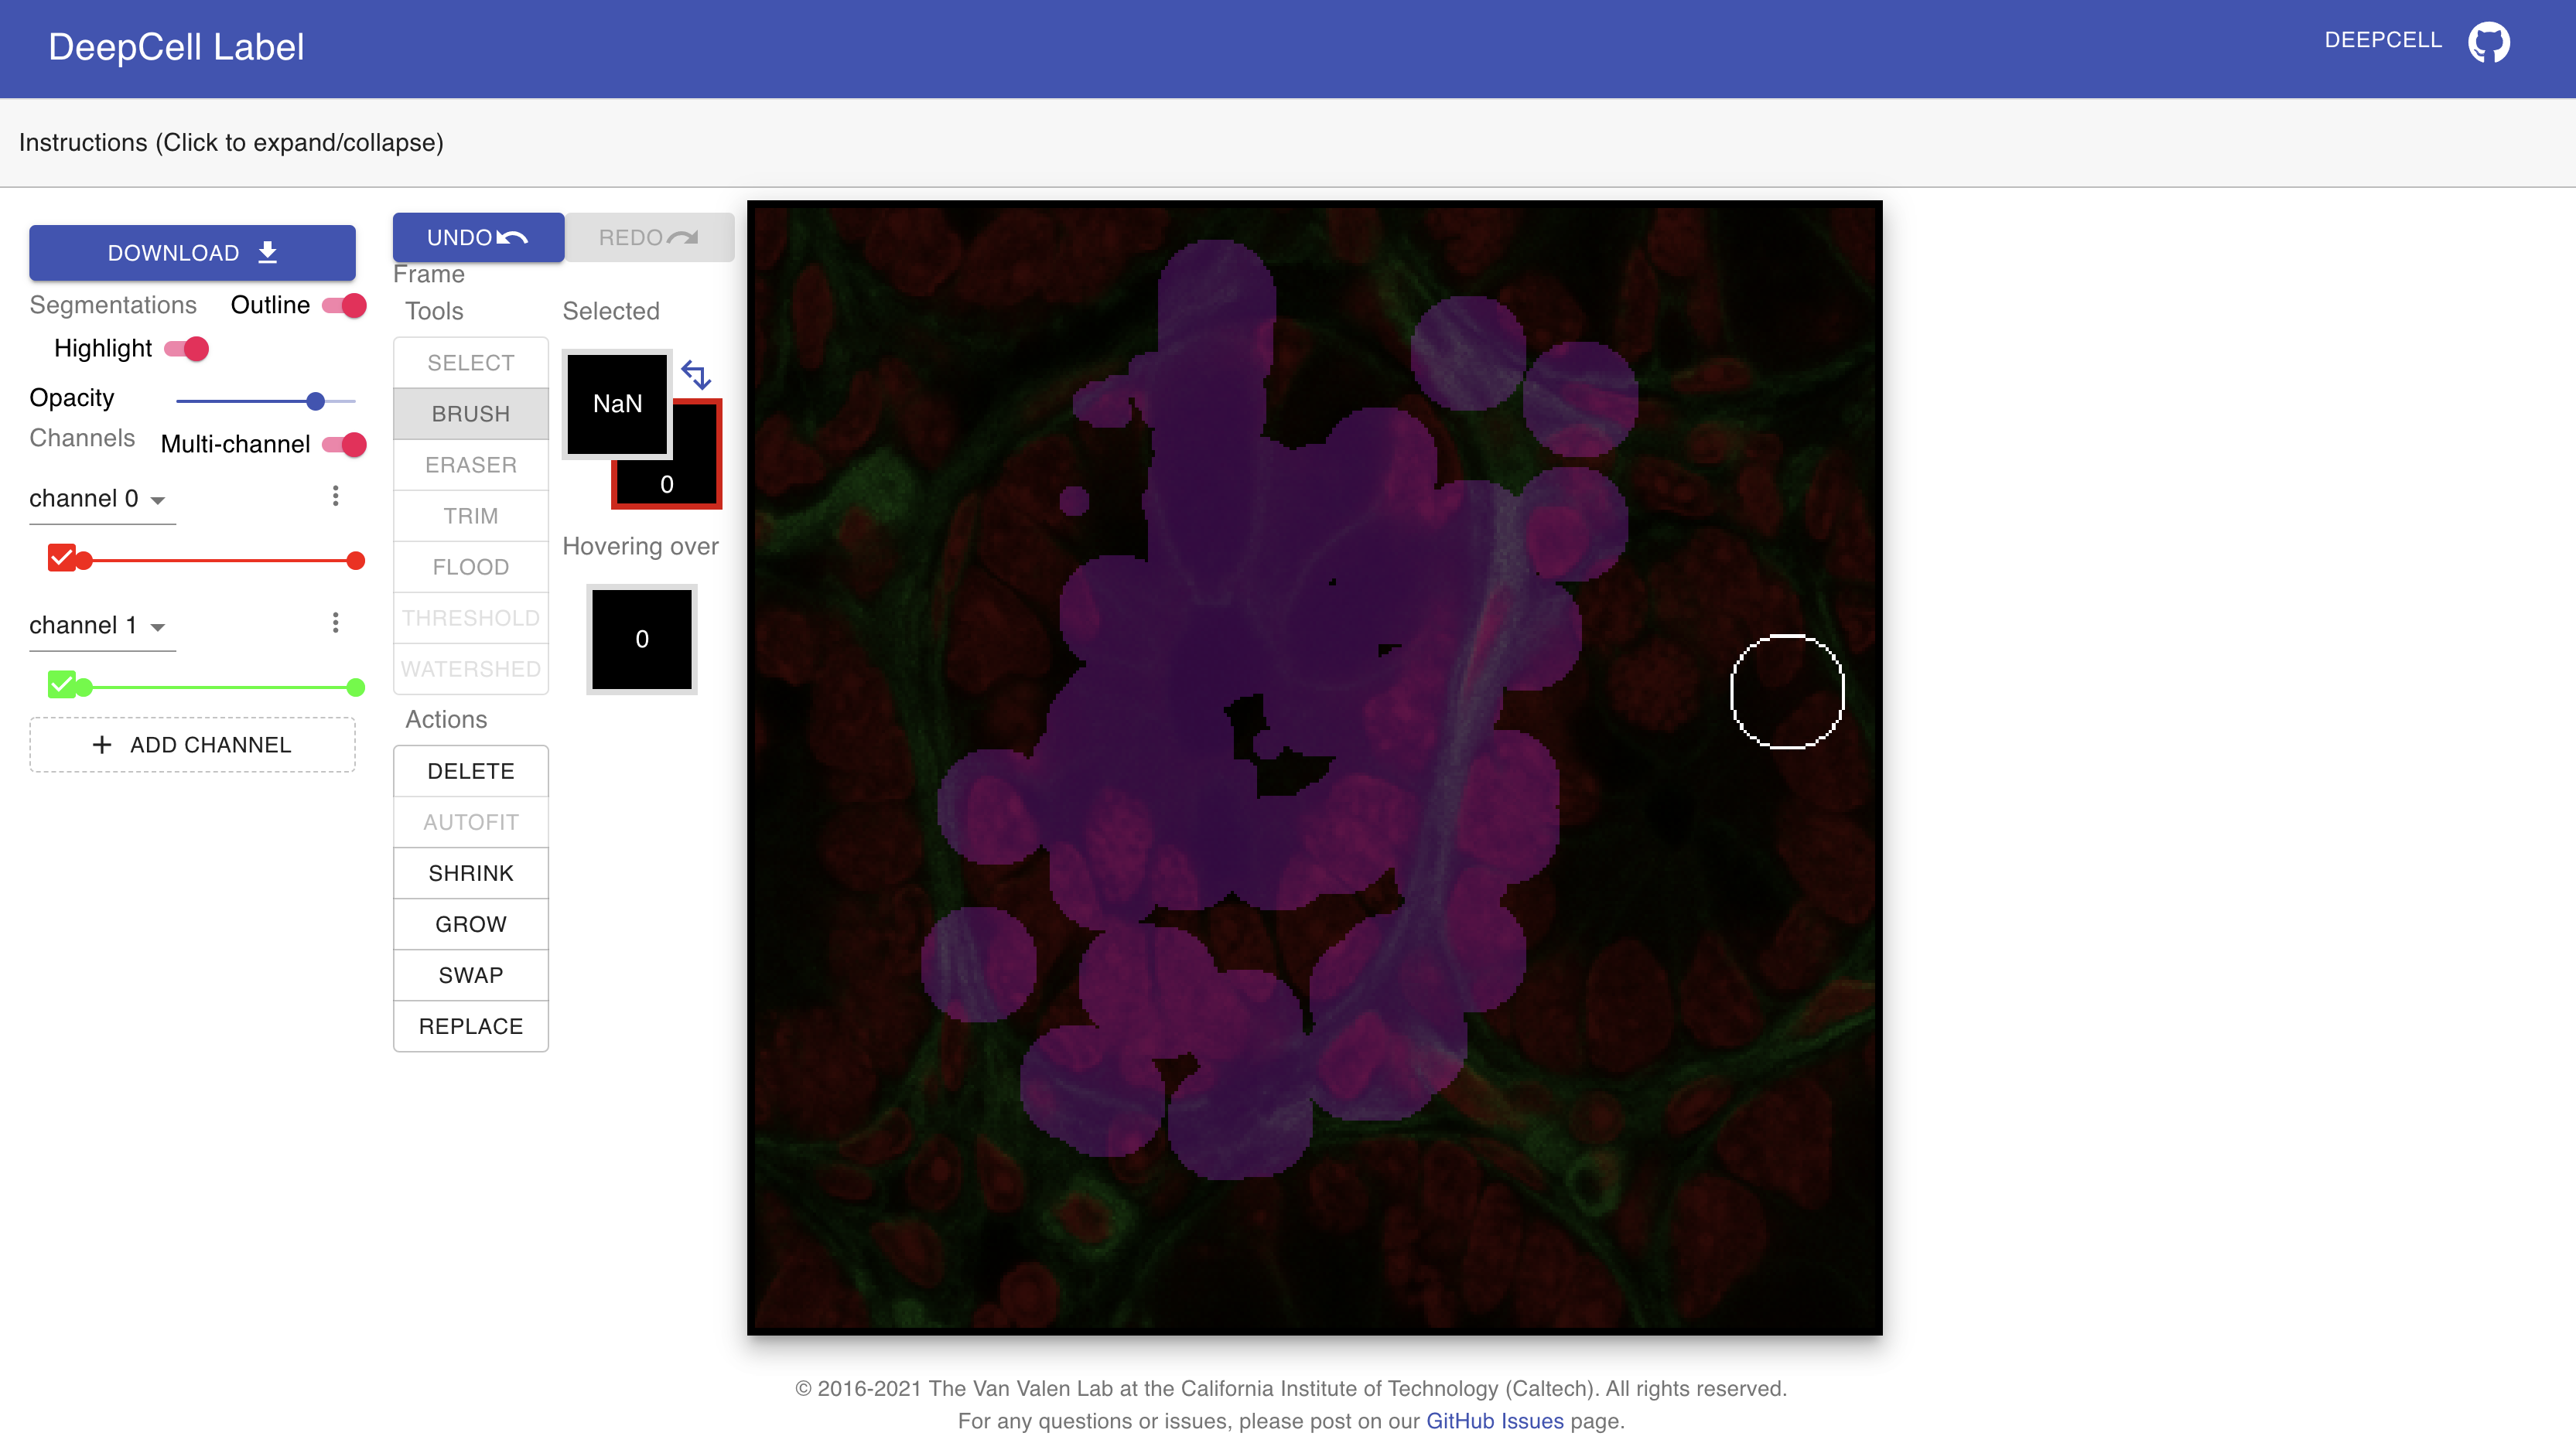2576x1450 pixels.
Task: Select the Brush tool
Action: click(x=470, y=413)
